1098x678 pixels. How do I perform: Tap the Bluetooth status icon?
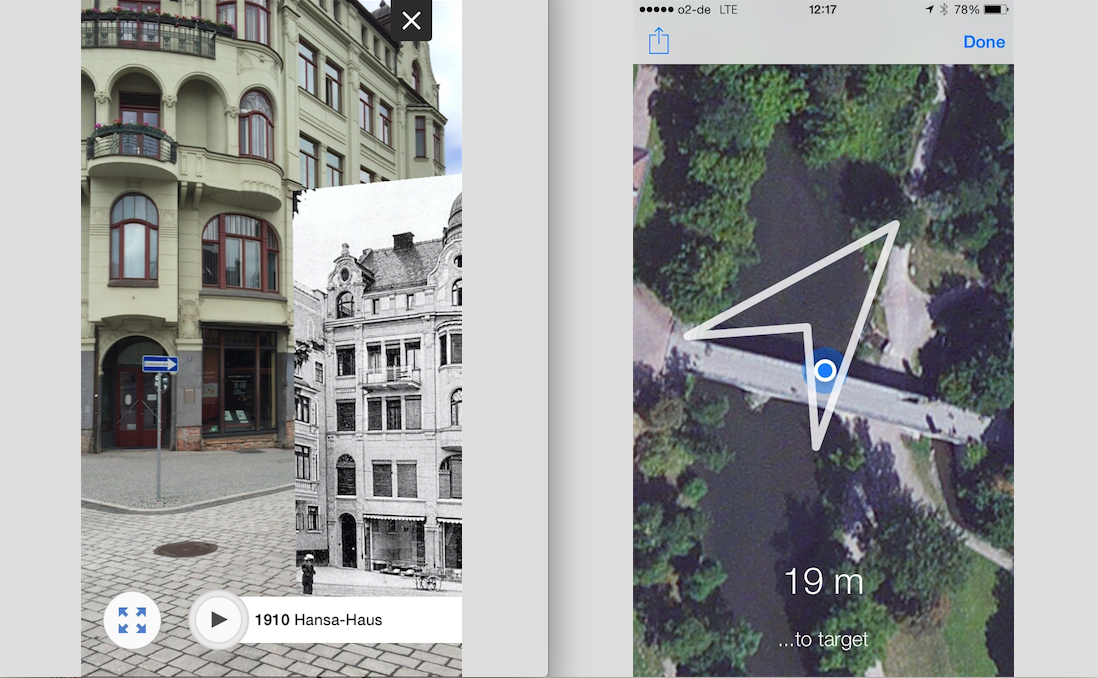tap(943, 9)
